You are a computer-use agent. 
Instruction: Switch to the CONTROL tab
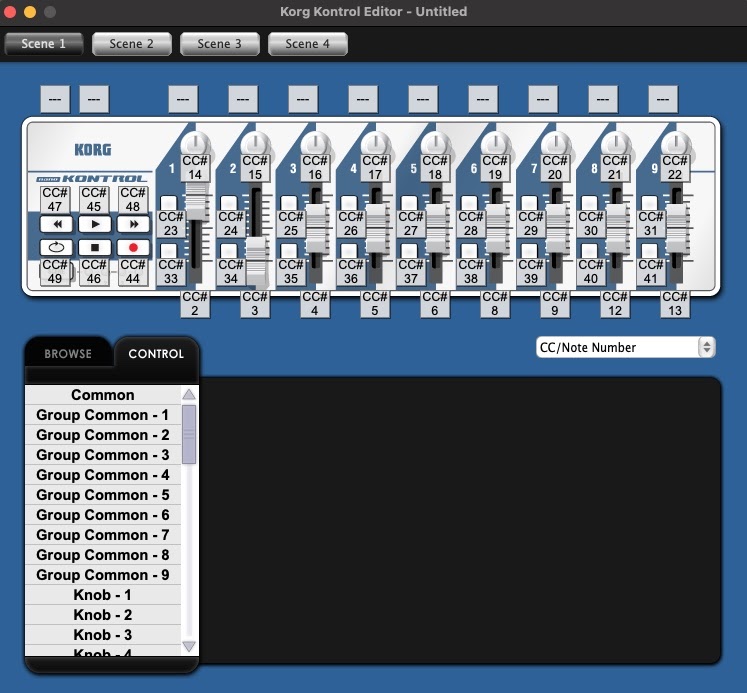pyautogui.click(x=156, y=354)
